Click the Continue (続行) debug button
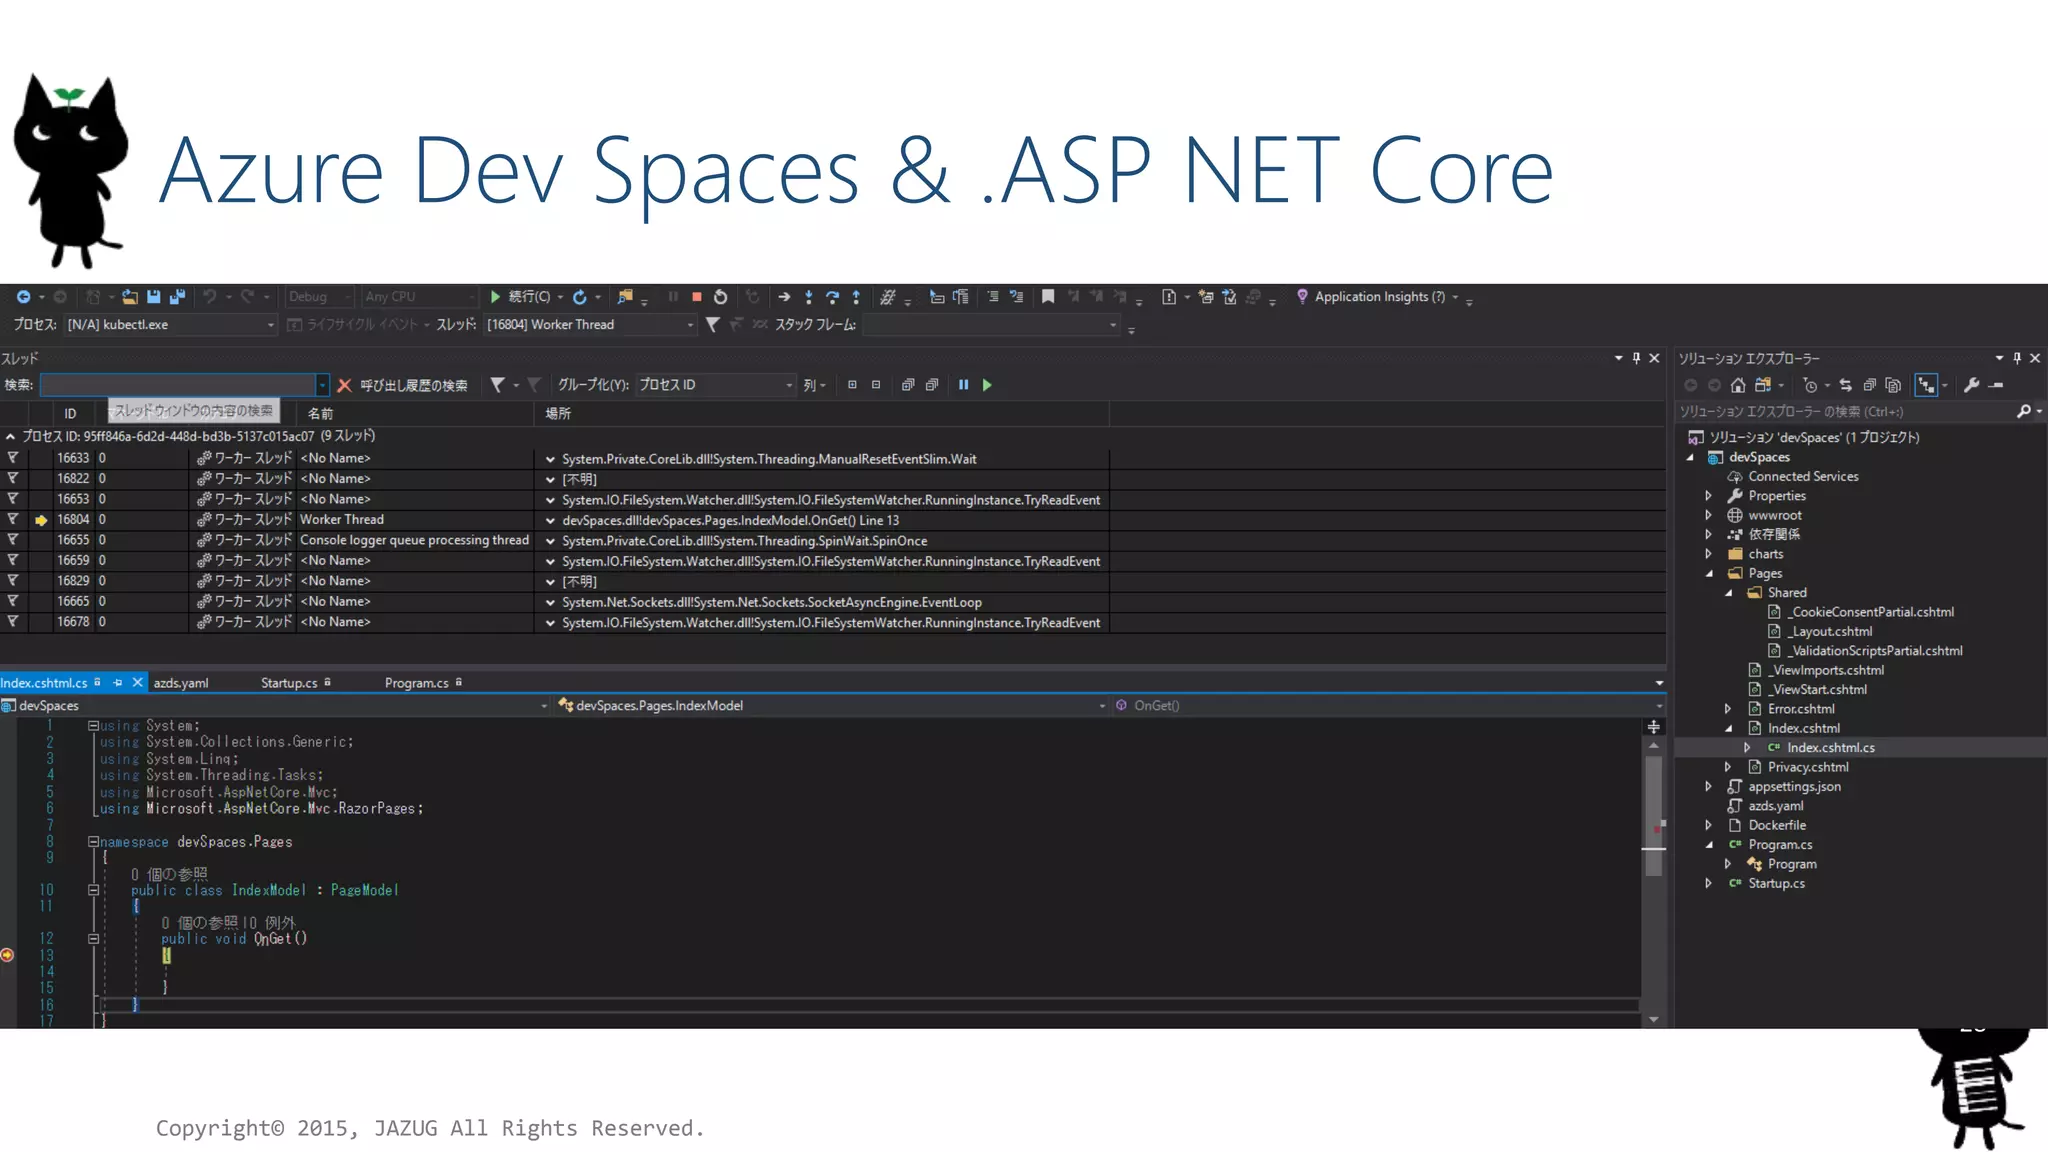 click(x=521, y=297)
